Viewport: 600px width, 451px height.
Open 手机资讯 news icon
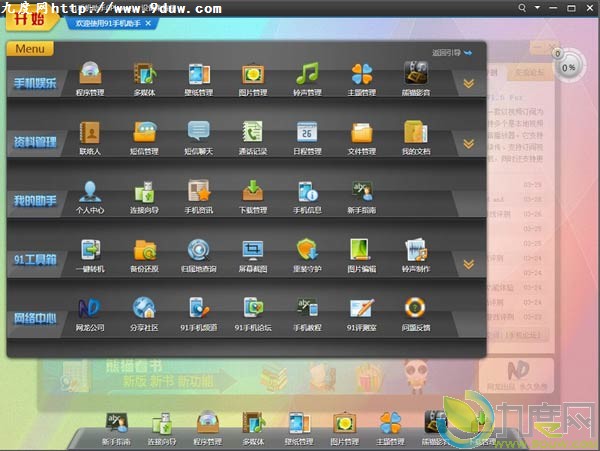(199, 197)
